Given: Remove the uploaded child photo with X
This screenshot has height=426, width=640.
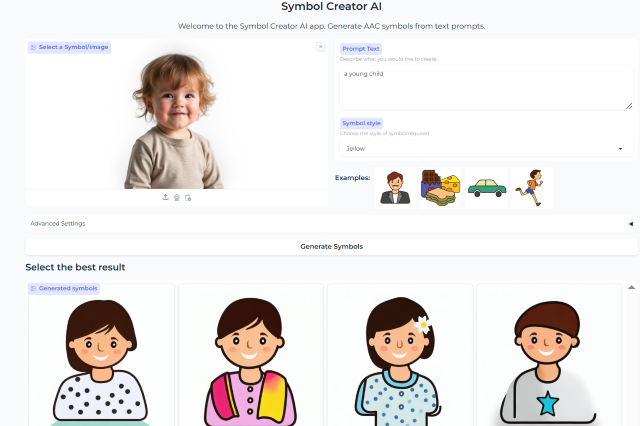Looking at the screenshot, I should [x=320, y=47].
